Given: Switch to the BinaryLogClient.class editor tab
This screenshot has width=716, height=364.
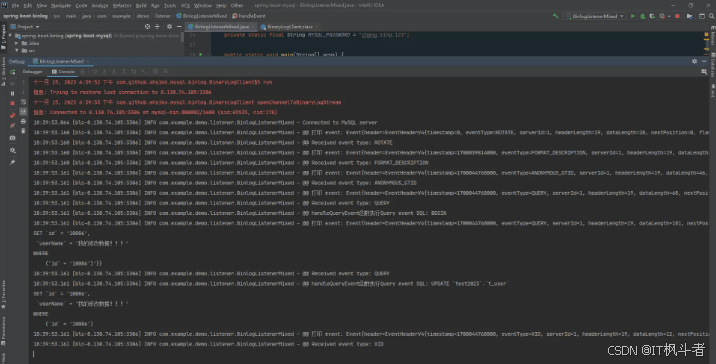Looking at the screenshot, I should pos(289,27).
